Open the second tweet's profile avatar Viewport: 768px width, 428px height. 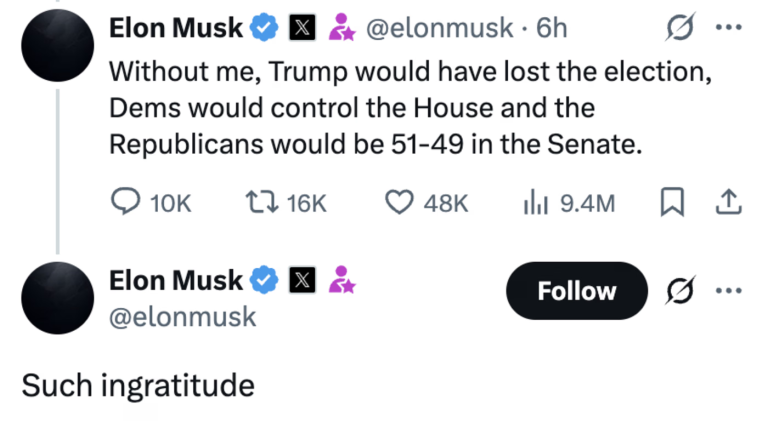(57, 298)
